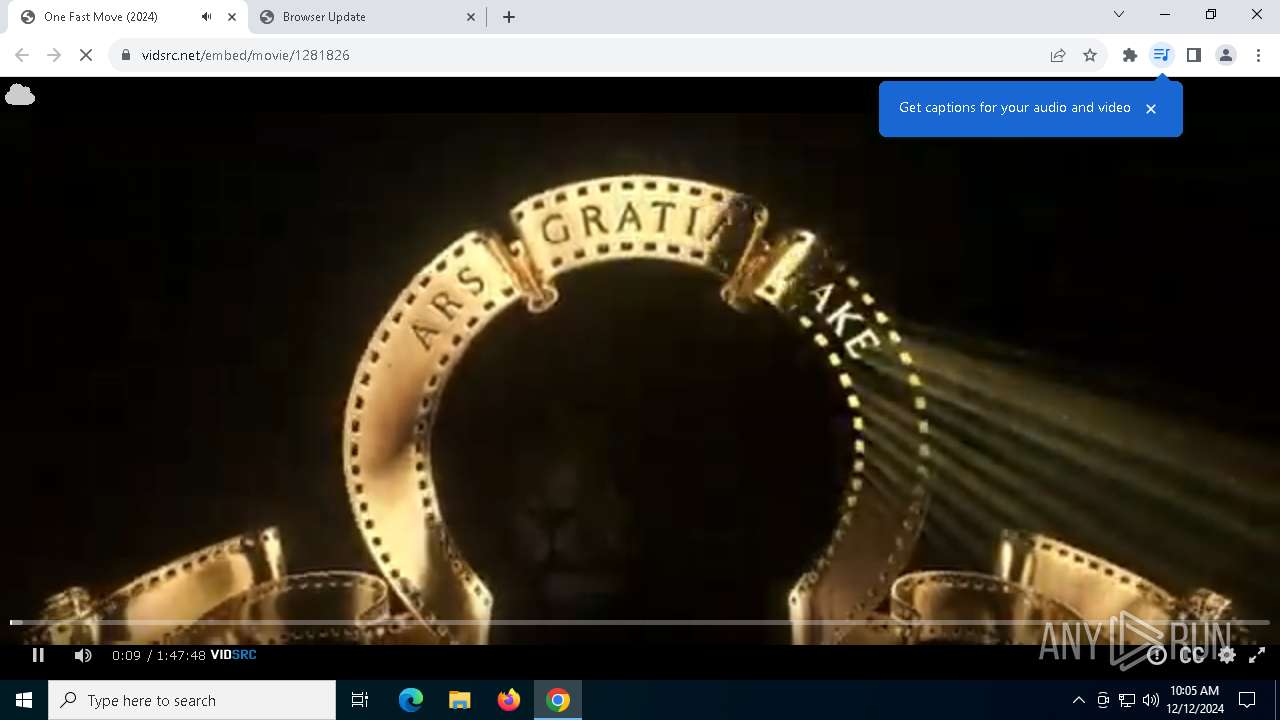Open the Chrome profile menu
This screenshot has width=1280, height=720.
coord(1226,55)
